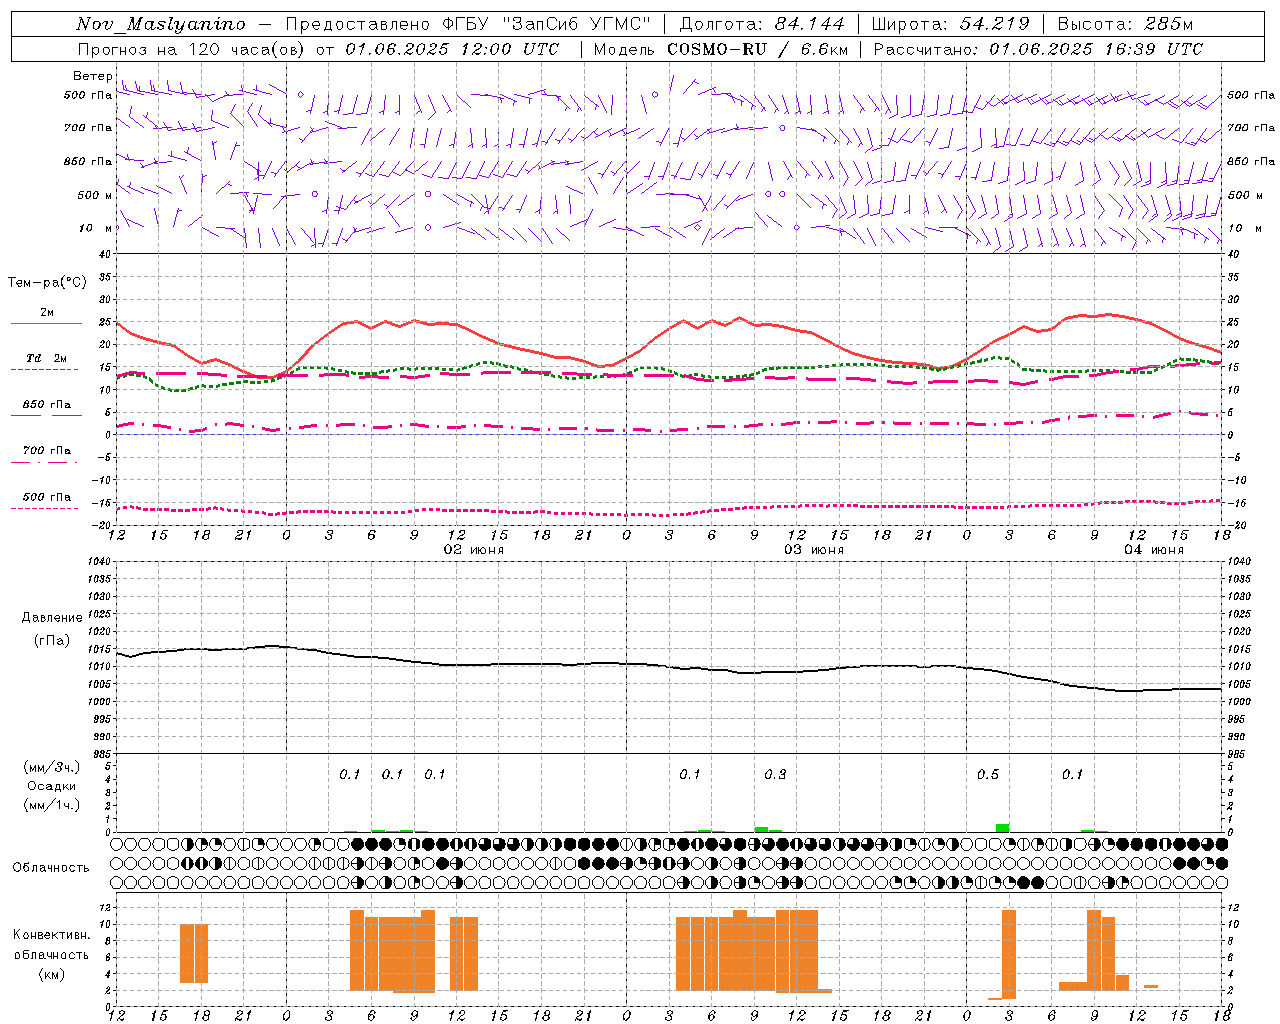Click the '0.5' precipitation amount value

pyautogui.click(x=988, y=774)
